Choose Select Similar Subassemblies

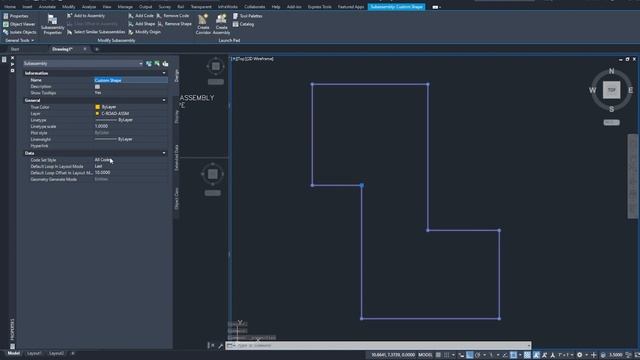[x=96, y=32]
